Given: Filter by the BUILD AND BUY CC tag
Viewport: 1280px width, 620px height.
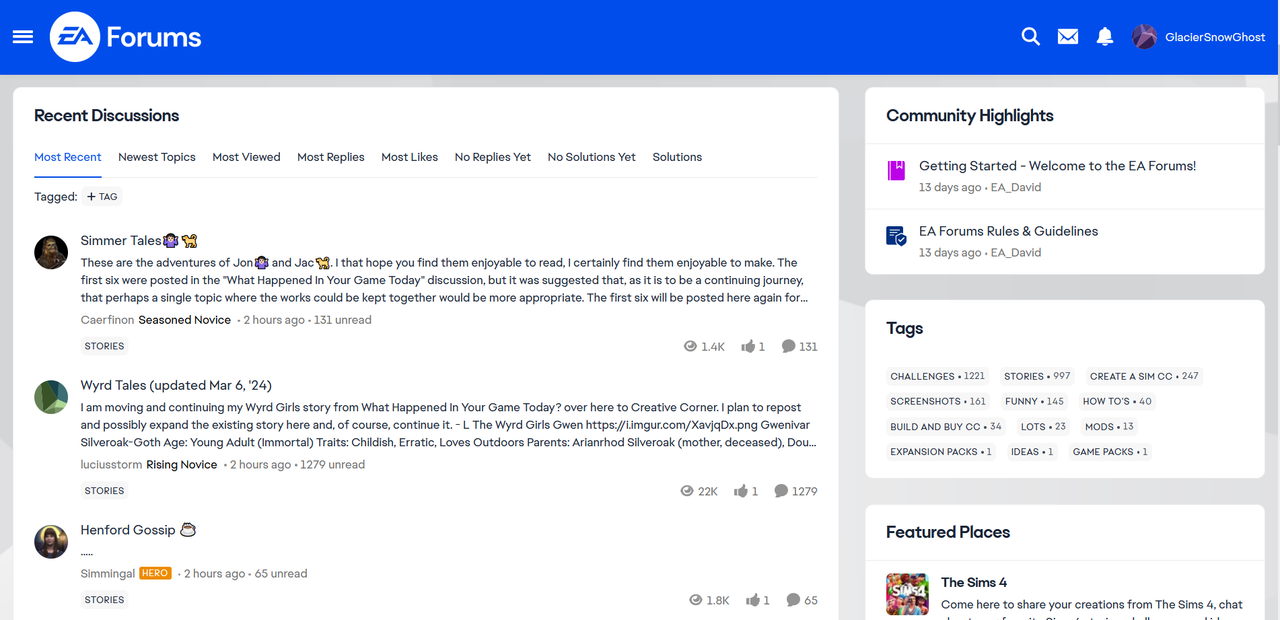Looking at the screenshot, I should 946,426.
